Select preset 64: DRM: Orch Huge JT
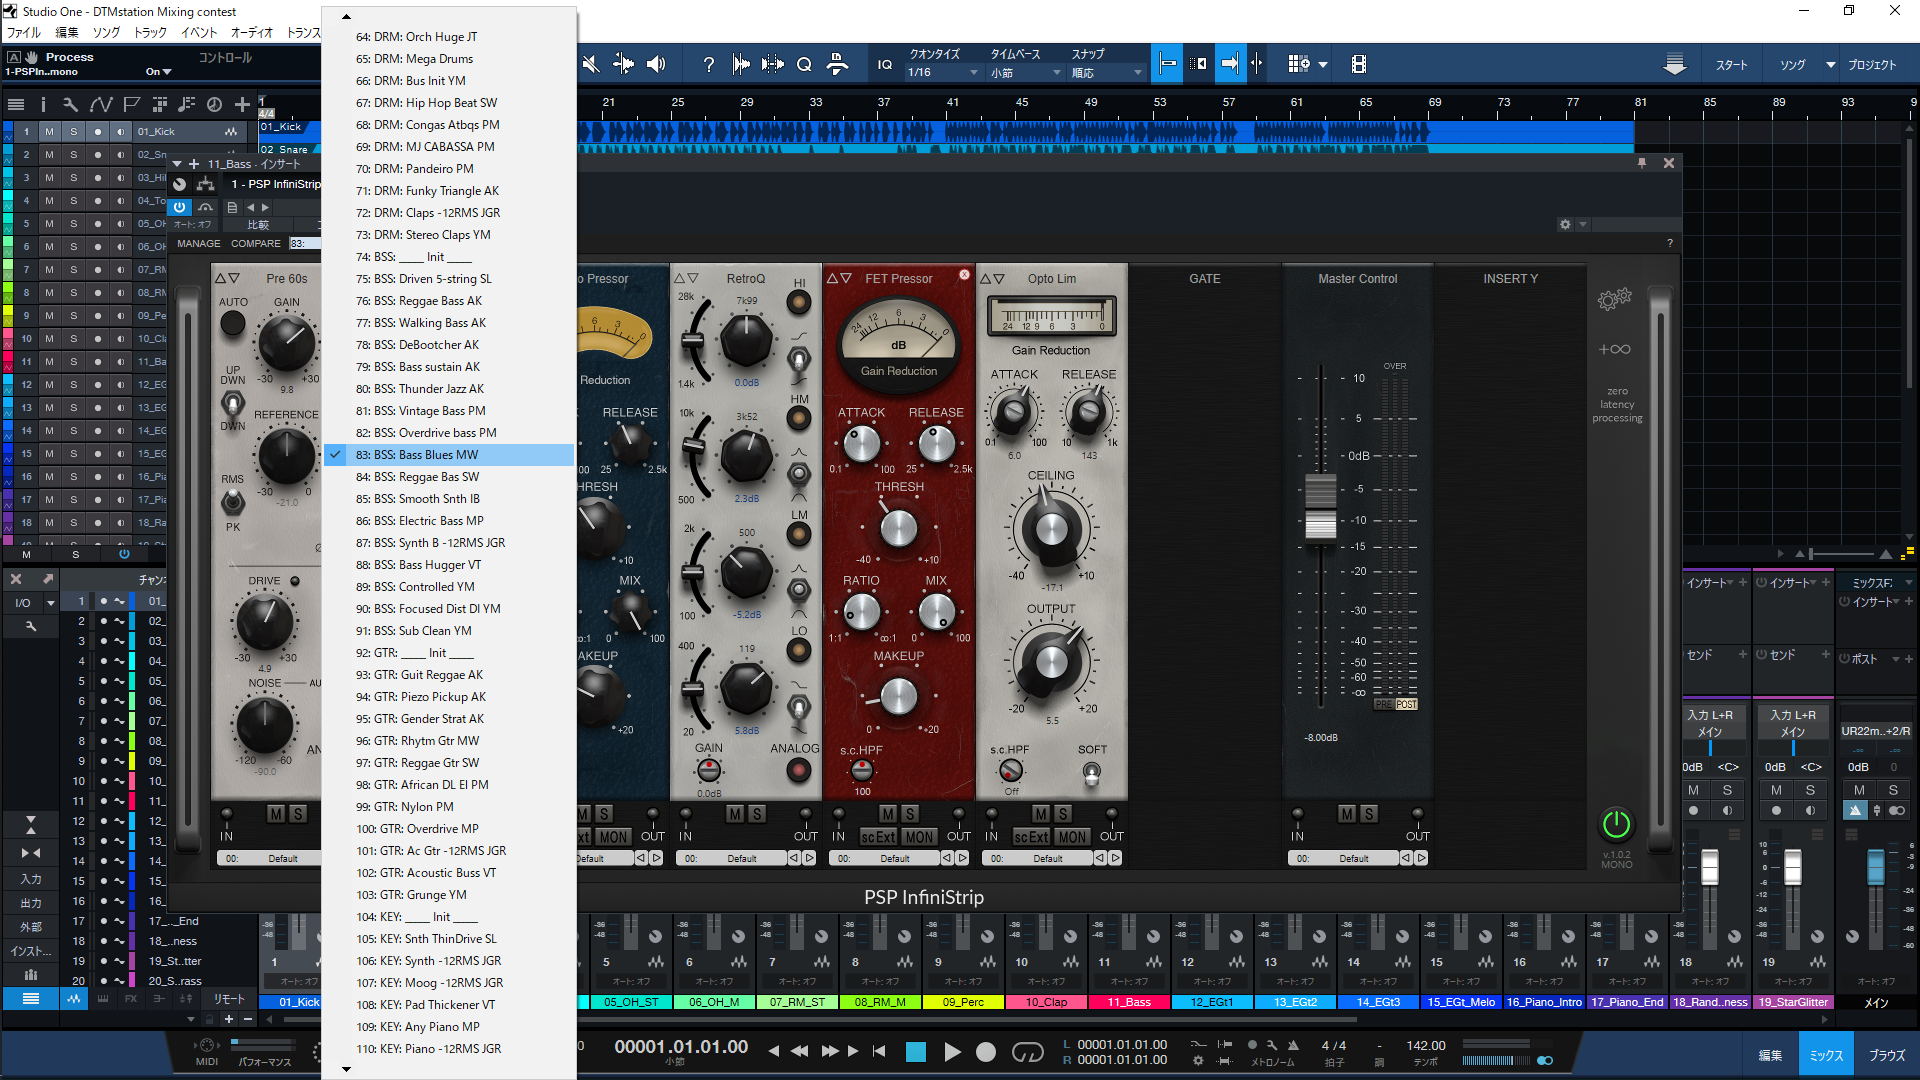 [x=449, y=37]
